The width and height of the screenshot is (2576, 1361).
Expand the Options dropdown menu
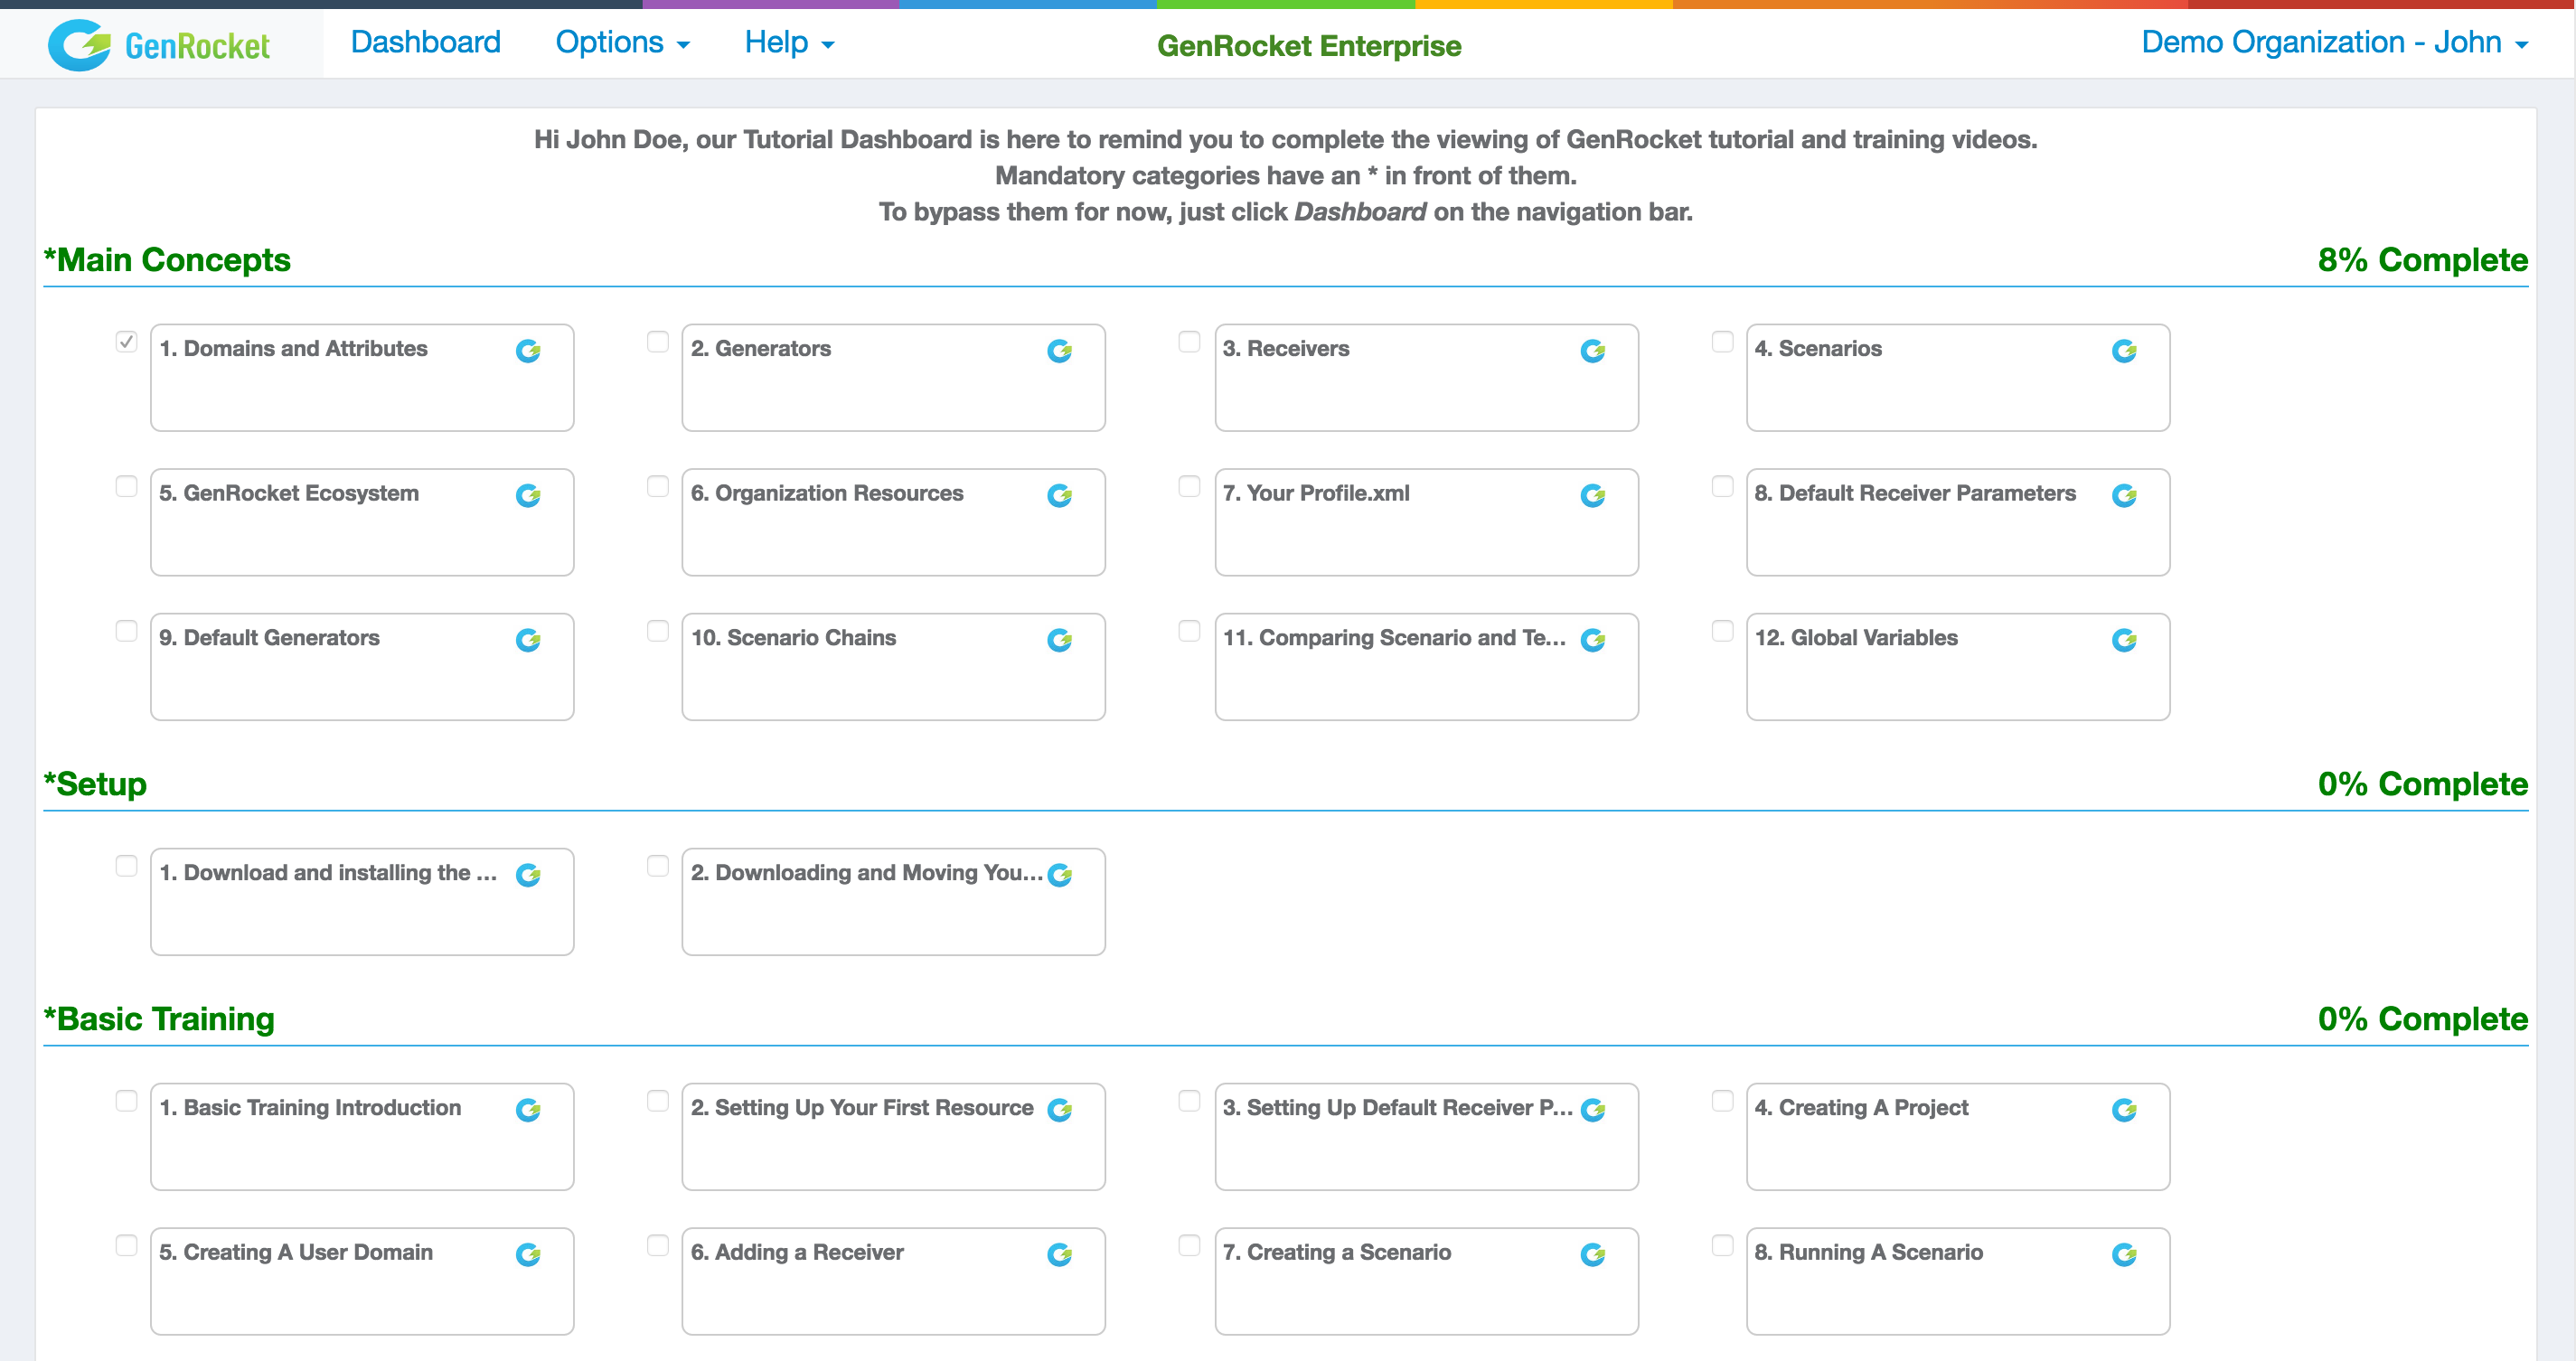pos(622,42)
